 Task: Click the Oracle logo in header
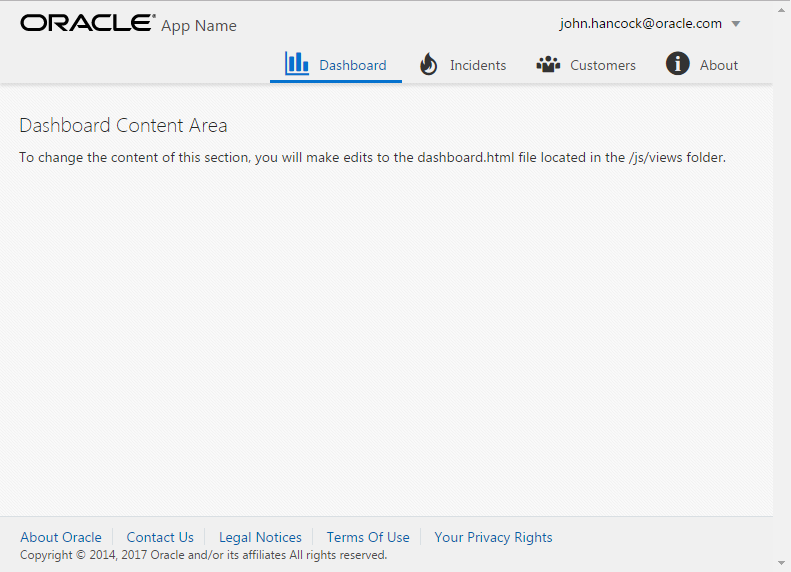pos(88,23)
